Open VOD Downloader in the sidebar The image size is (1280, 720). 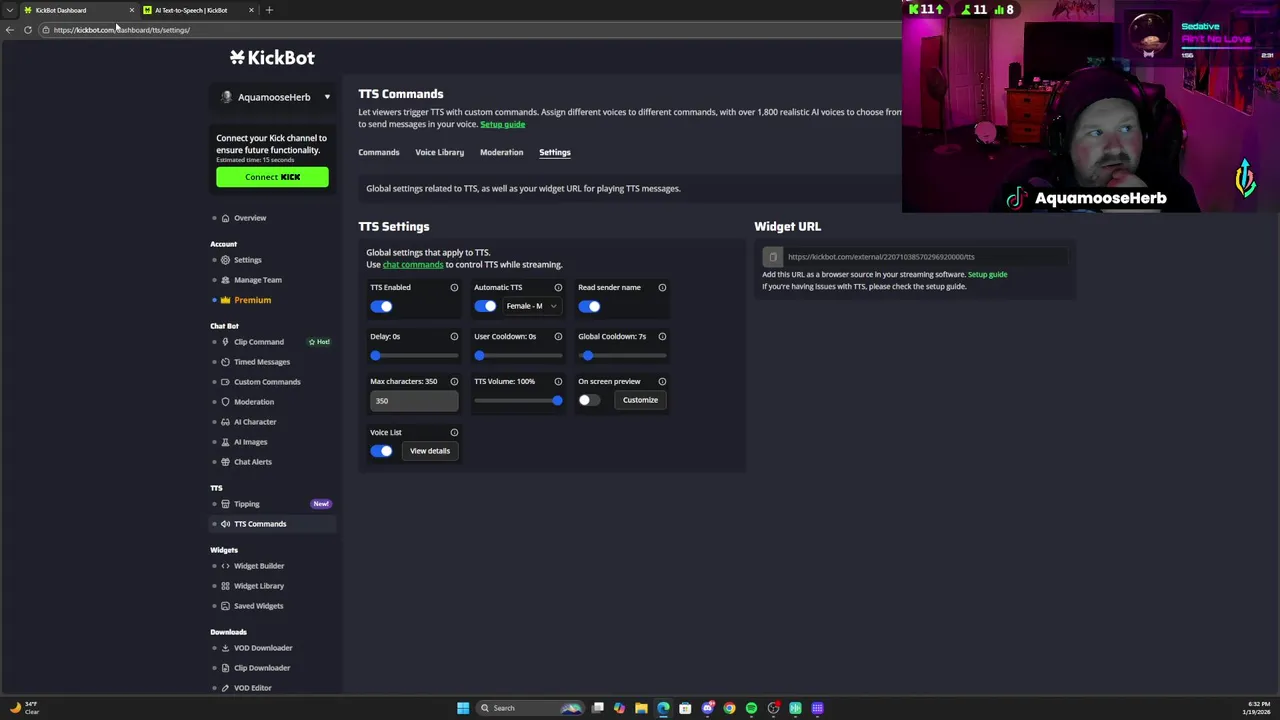(263, 648)
